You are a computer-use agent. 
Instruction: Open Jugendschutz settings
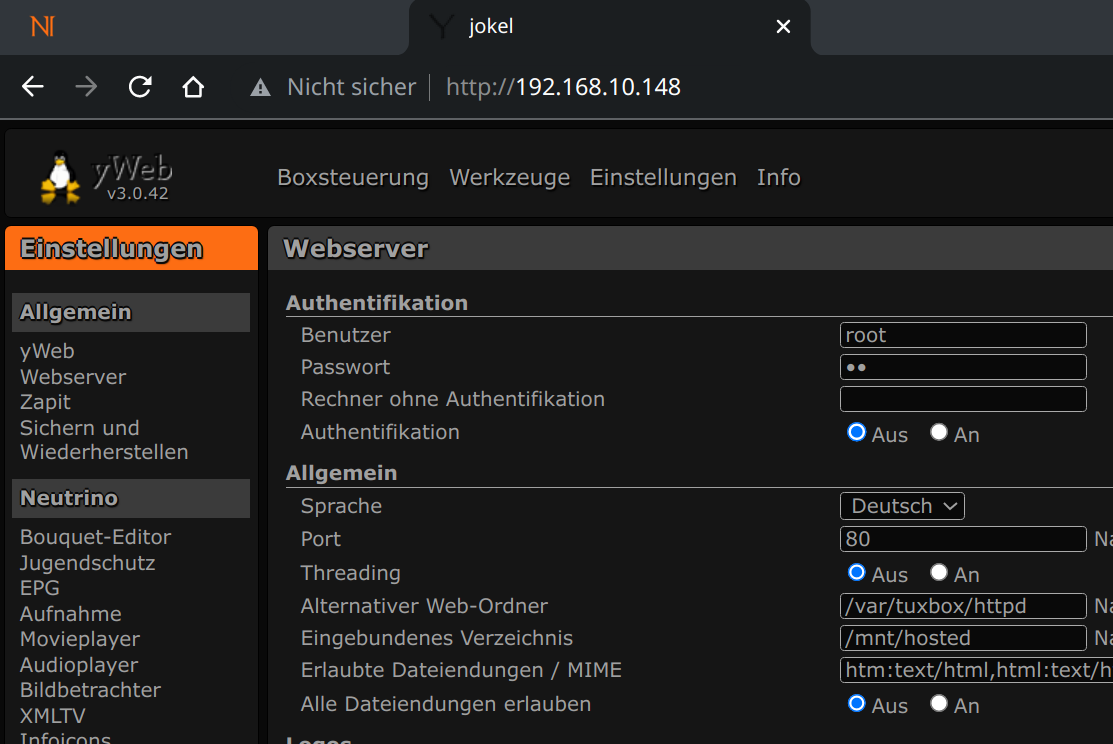87,563
